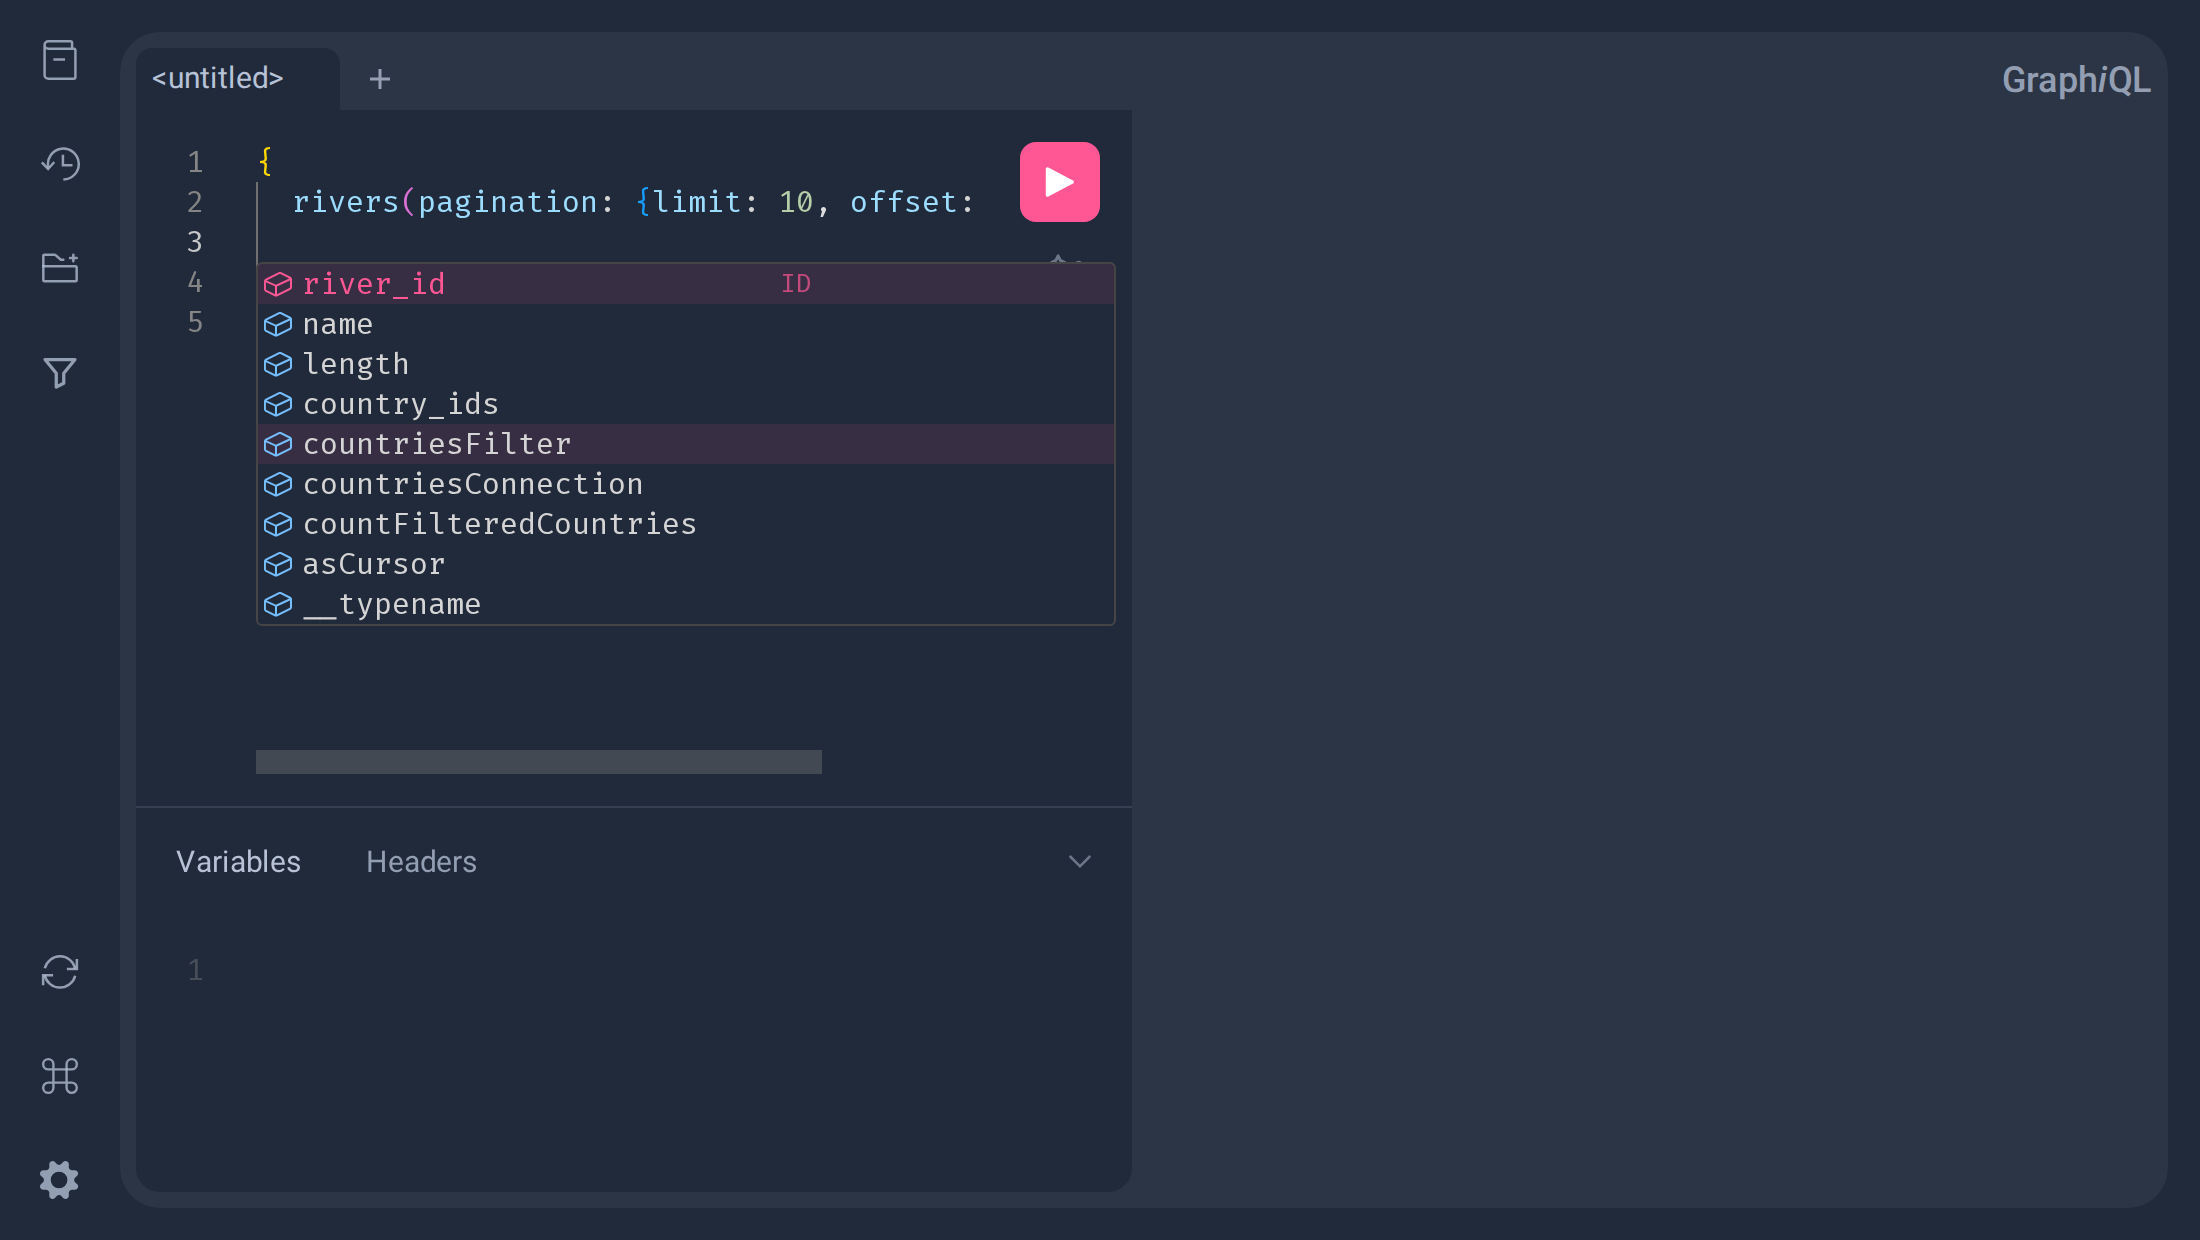Click the cube icon beside river_id

(278, 284)
